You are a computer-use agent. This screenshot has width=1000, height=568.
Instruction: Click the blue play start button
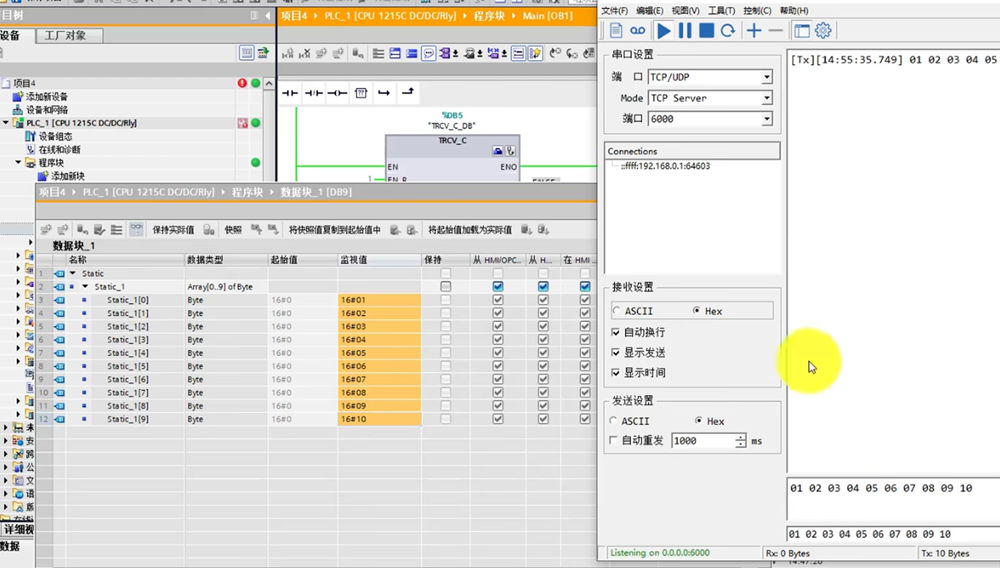pyautogui.click(x=664, y=31)
